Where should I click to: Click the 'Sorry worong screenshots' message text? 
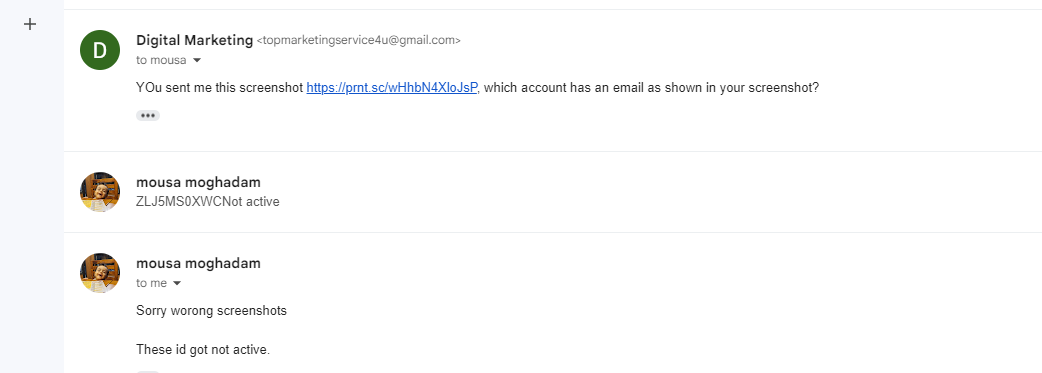pyautogui.click(x=211, y=311)
